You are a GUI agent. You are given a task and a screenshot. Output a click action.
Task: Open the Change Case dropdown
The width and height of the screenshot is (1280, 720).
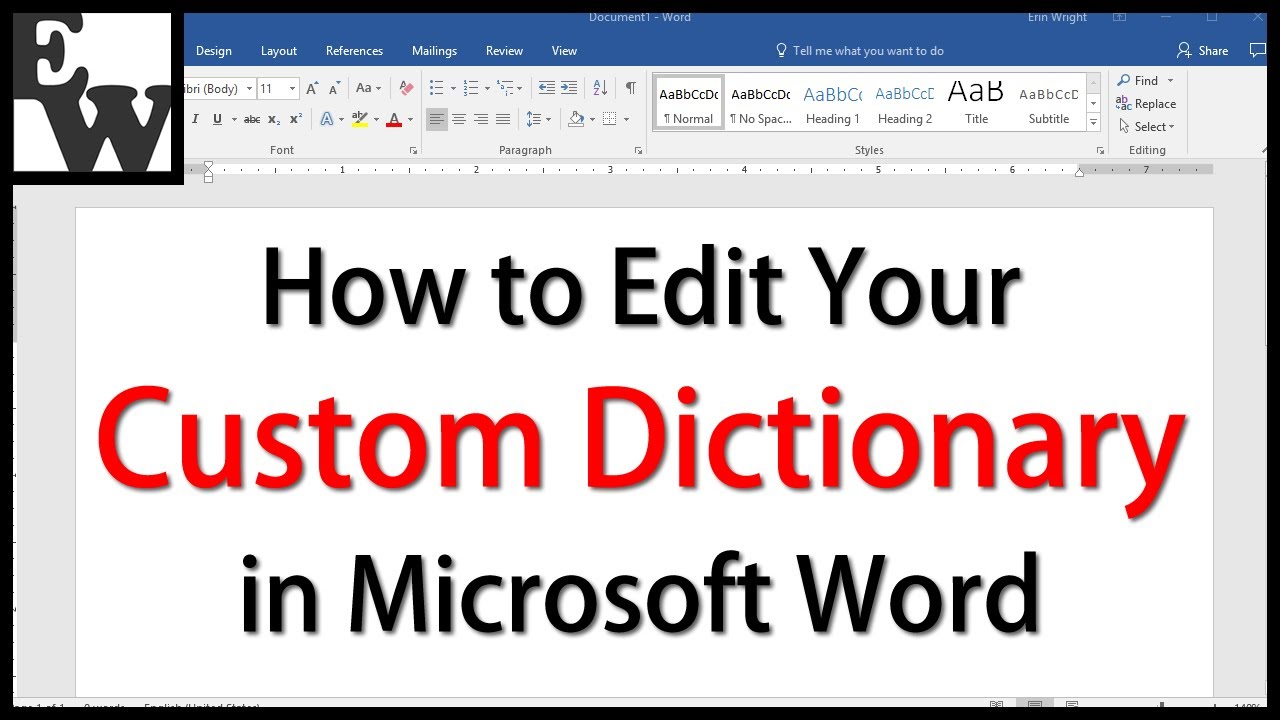(368, 88)
